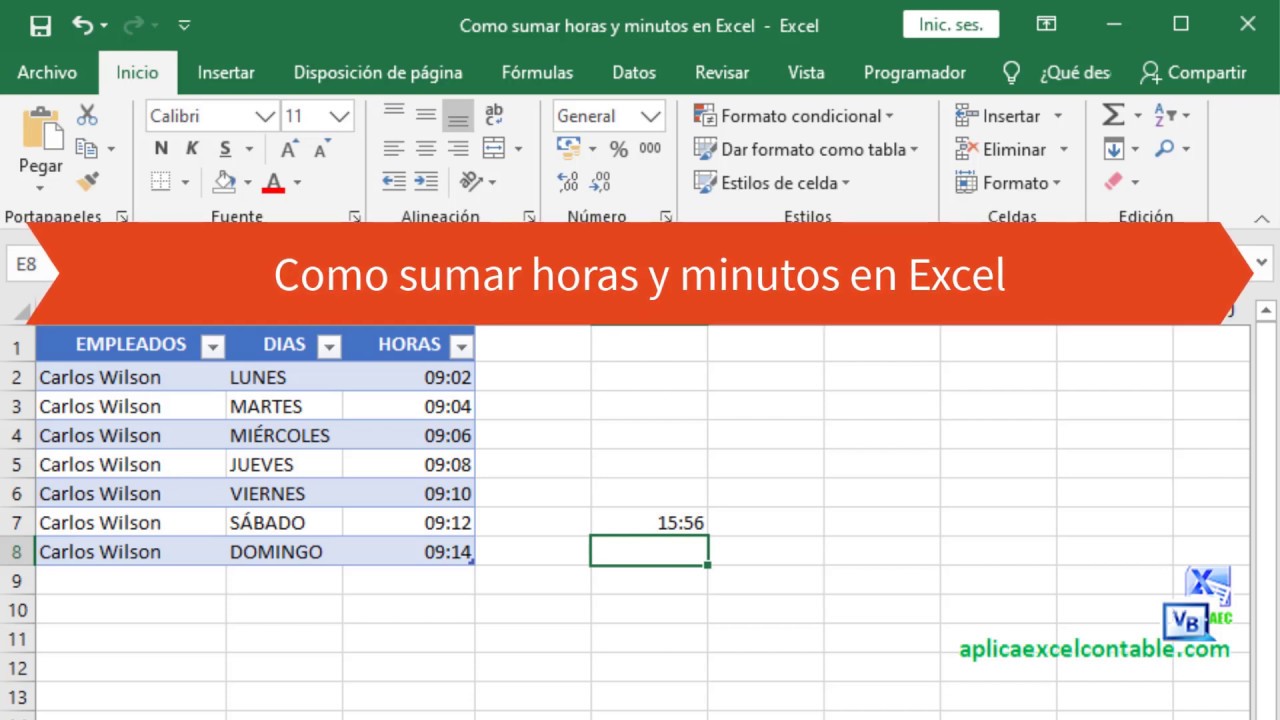Click the Inic. ses. button
This screenshot has width=1280, height=720.
pyautogui.click(x=950, y=23)
